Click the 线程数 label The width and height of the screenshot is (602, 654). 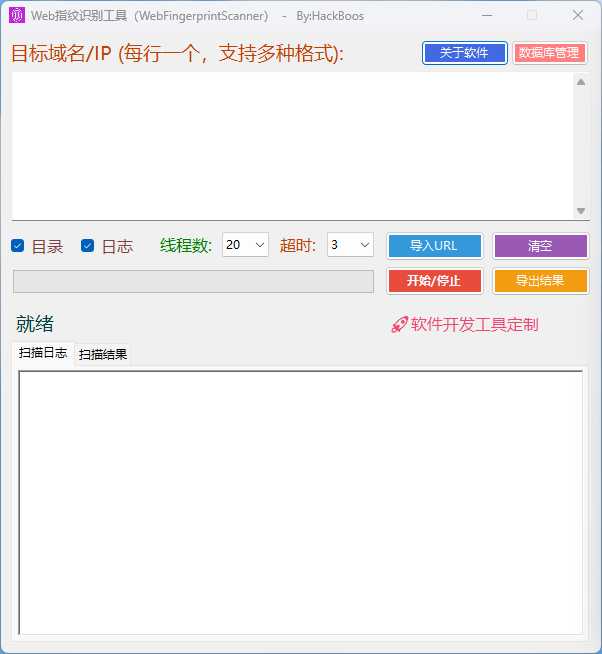[186, 246]
